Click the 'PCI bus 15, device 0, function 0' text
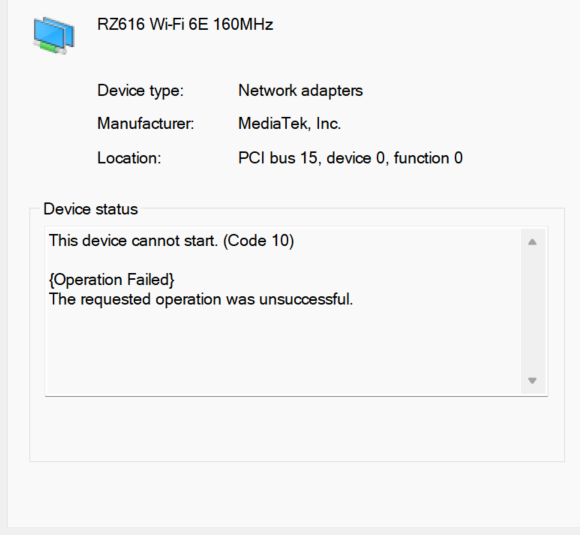Screen dimensions: 580x535 350,158
